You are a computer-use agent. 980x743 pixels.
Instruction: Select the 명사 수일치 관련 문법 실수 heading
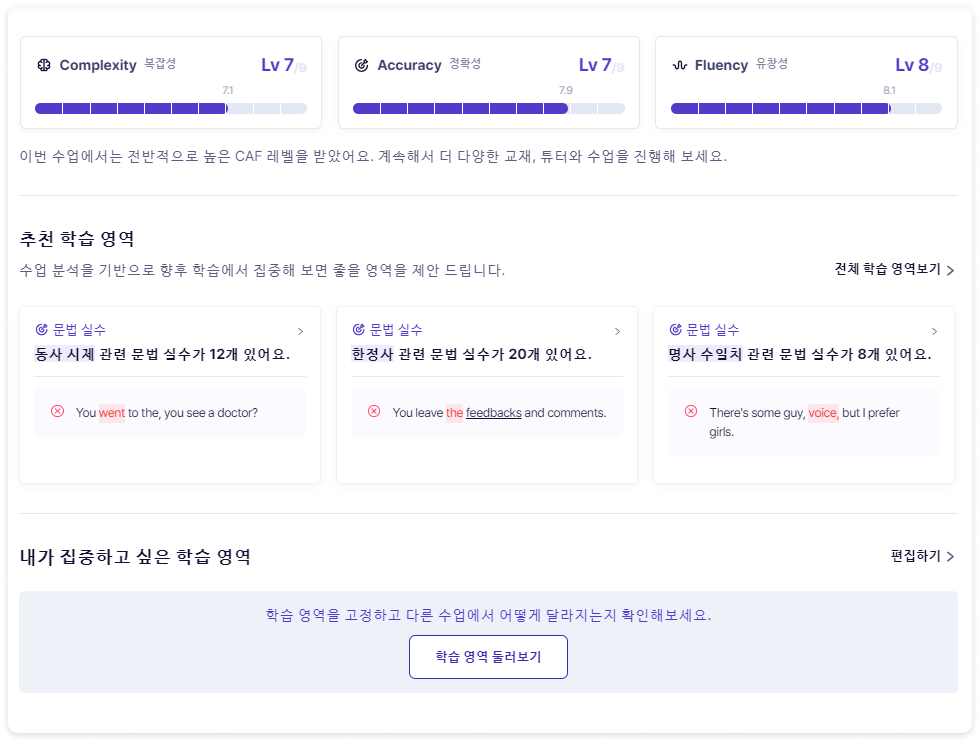pyautogui.click(x=800, y=354)
